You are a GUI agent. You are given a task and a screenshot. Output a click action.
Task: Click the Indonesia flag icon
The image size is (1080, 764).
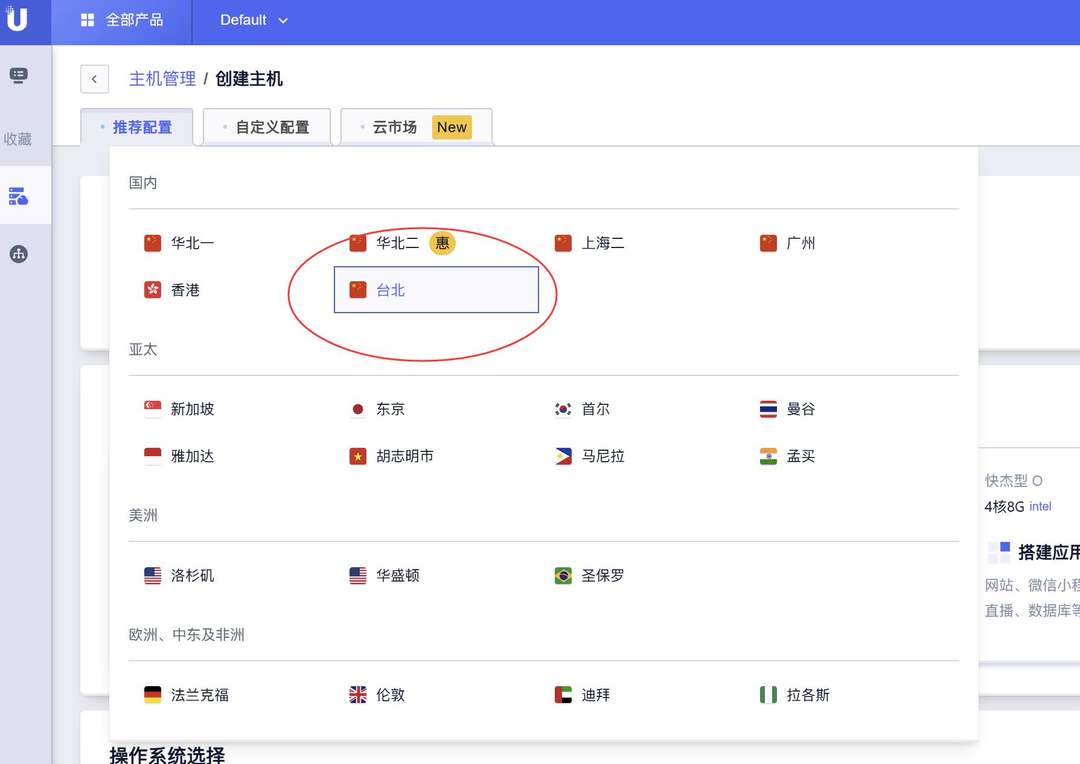152,456
